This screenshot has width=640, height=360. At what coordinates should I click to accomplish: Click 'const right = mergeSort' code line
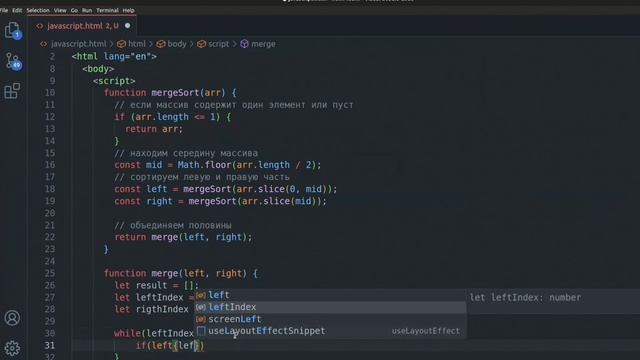pos(220,201)
